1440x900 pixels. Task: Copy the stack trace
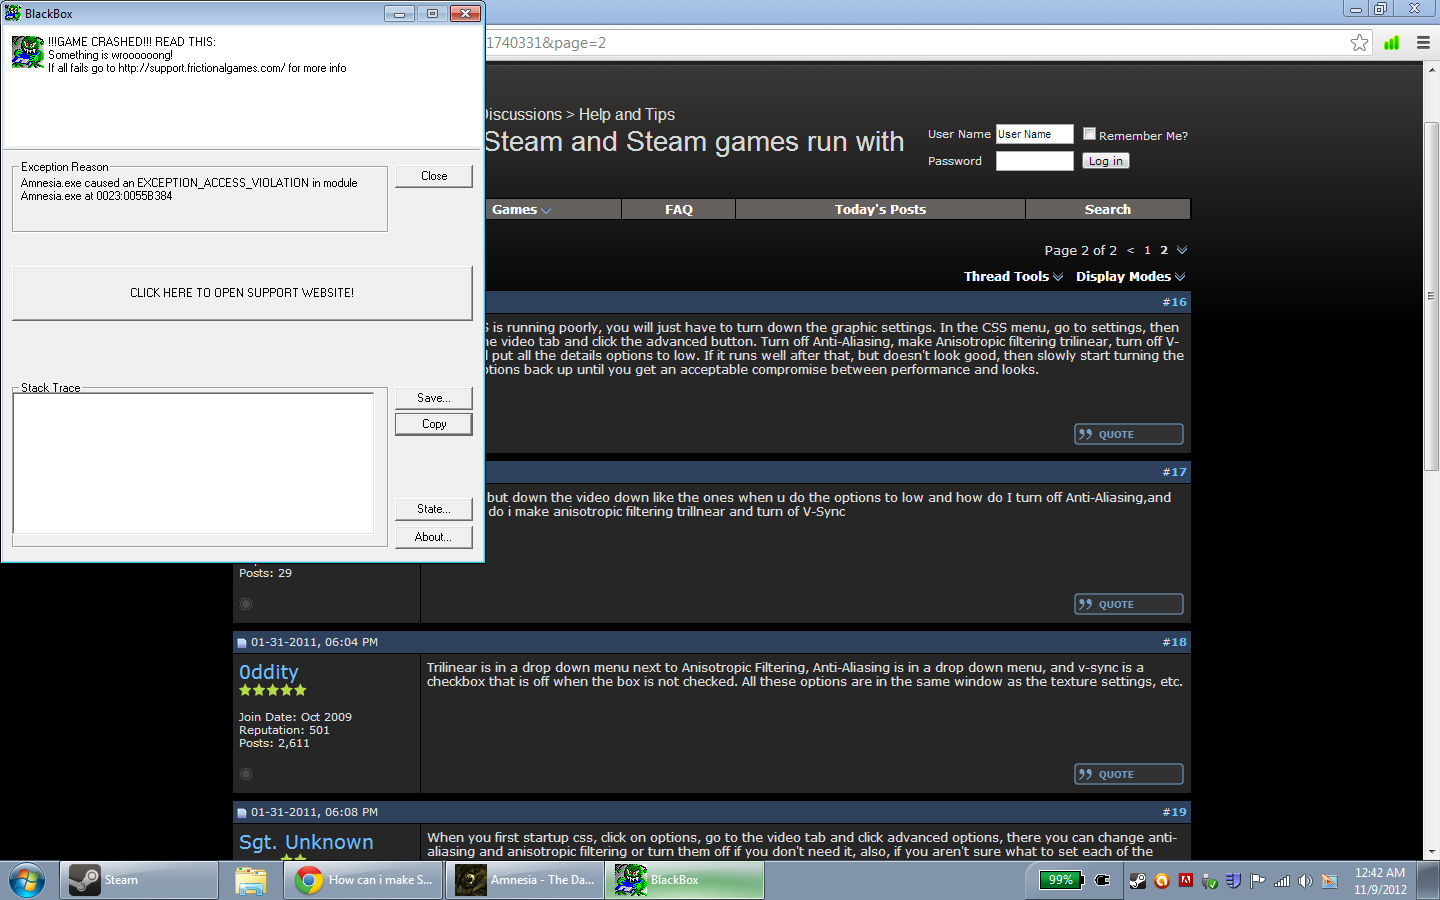coord(433,424)
